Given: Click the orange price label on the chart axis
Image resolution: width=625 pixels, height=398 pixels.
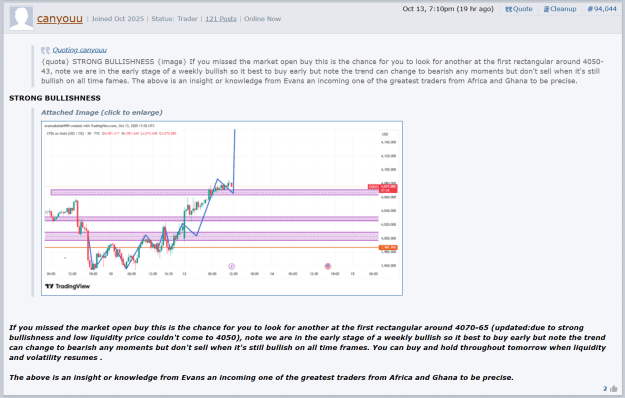Looking at the screenshot, I should click(387, 248).
